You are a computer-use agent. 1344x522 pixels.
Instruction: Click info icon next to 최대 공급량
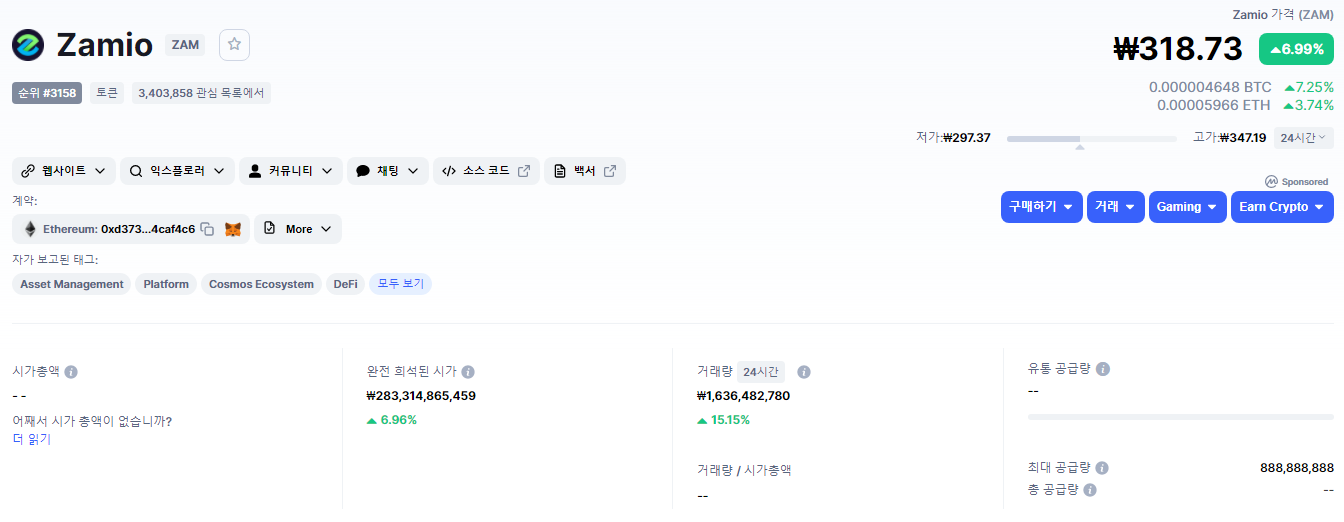[1101, 468]
